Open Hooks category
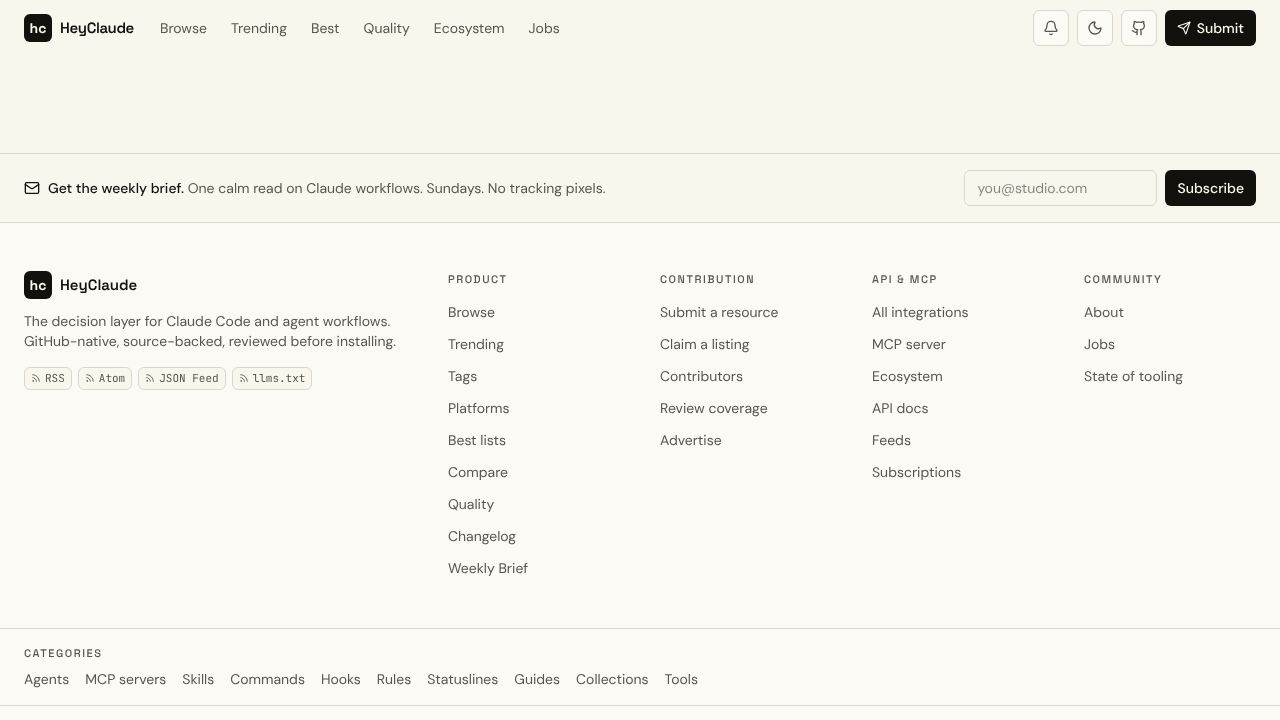The width and height of the screenshot is (1280, 720). 340,679
